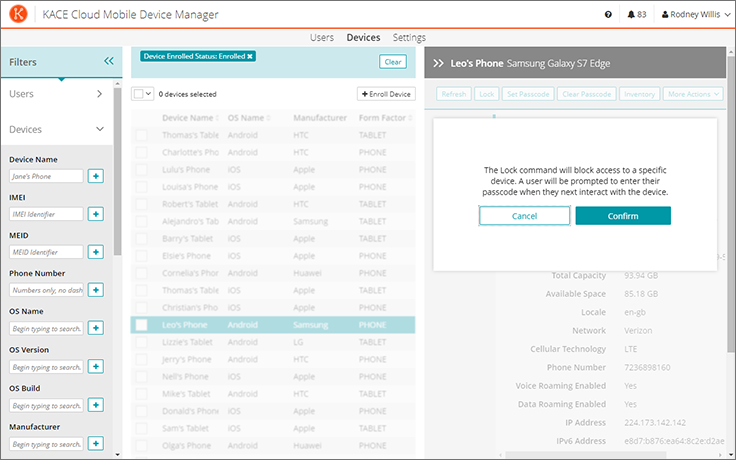Click the Manufacturer column header

320,118
